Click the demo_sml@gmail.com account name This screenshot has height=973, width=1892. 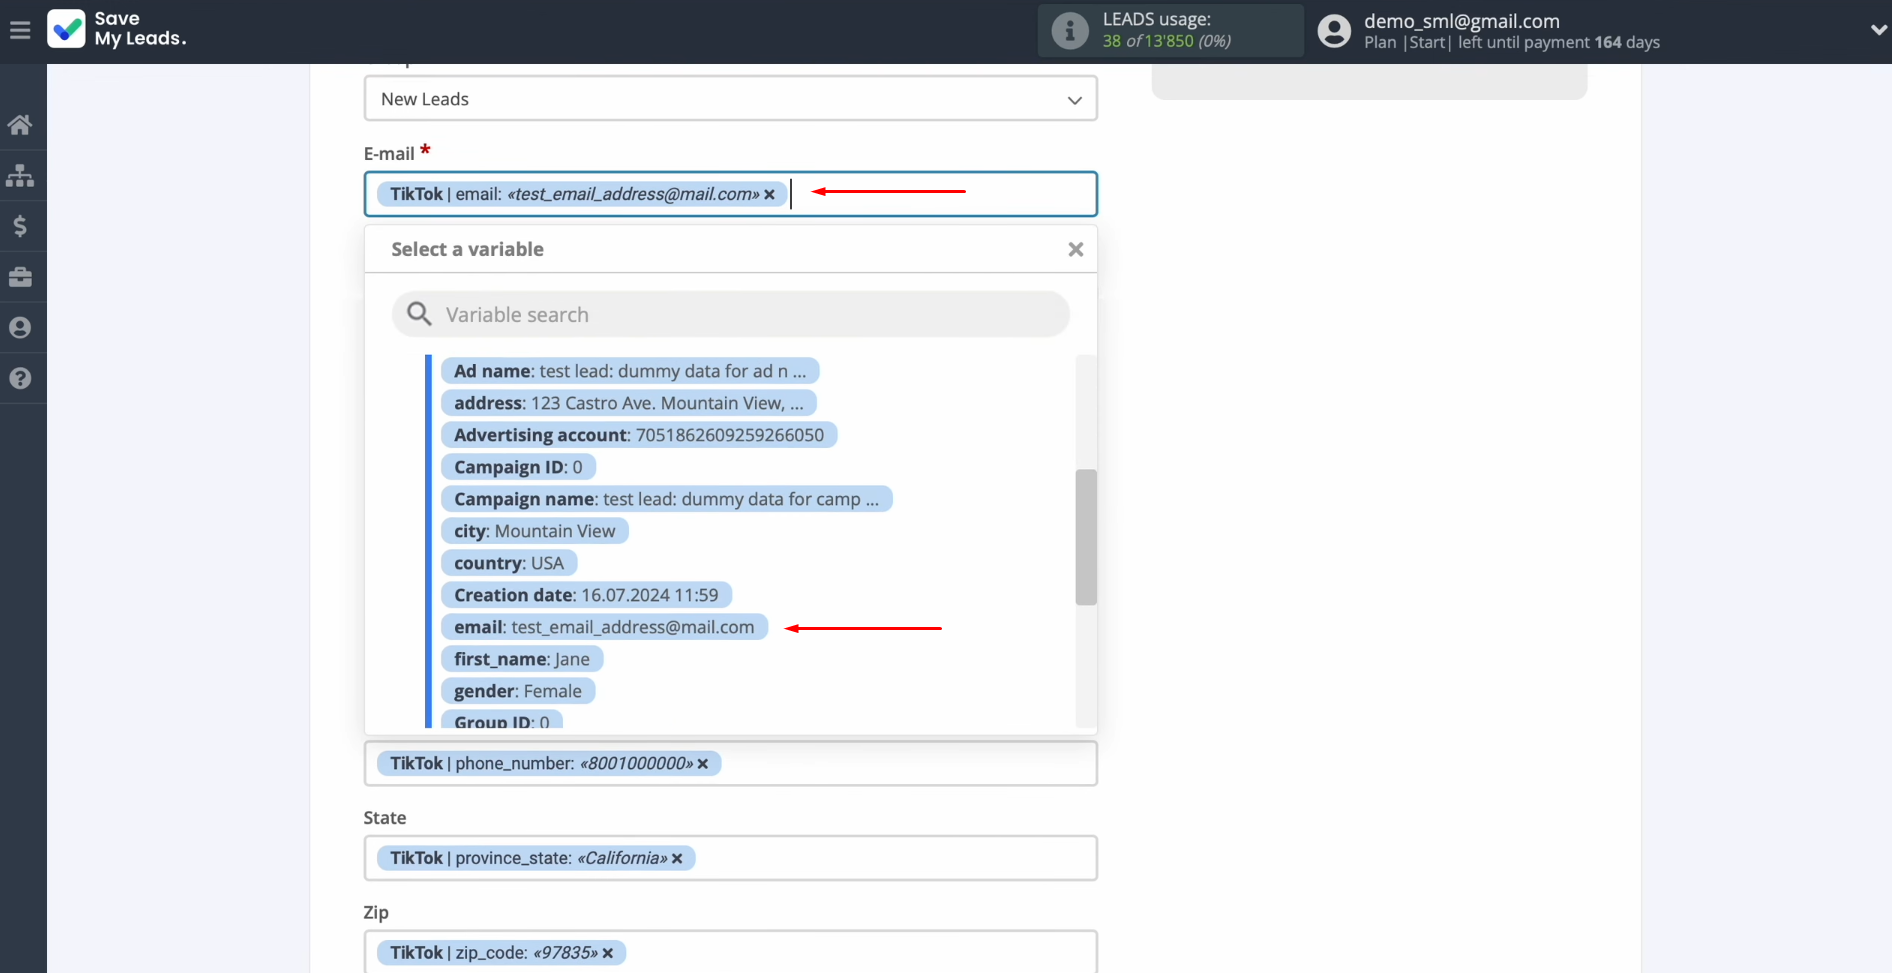coord(1461,21)
